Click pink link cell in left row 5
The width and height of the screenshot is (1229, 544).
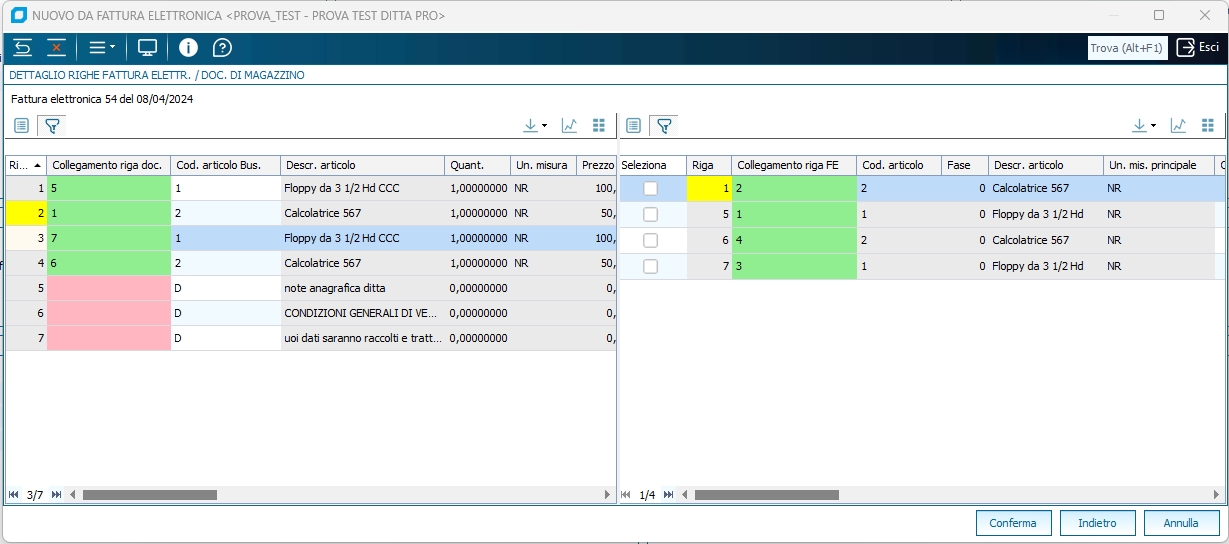[x=108, y=288]
